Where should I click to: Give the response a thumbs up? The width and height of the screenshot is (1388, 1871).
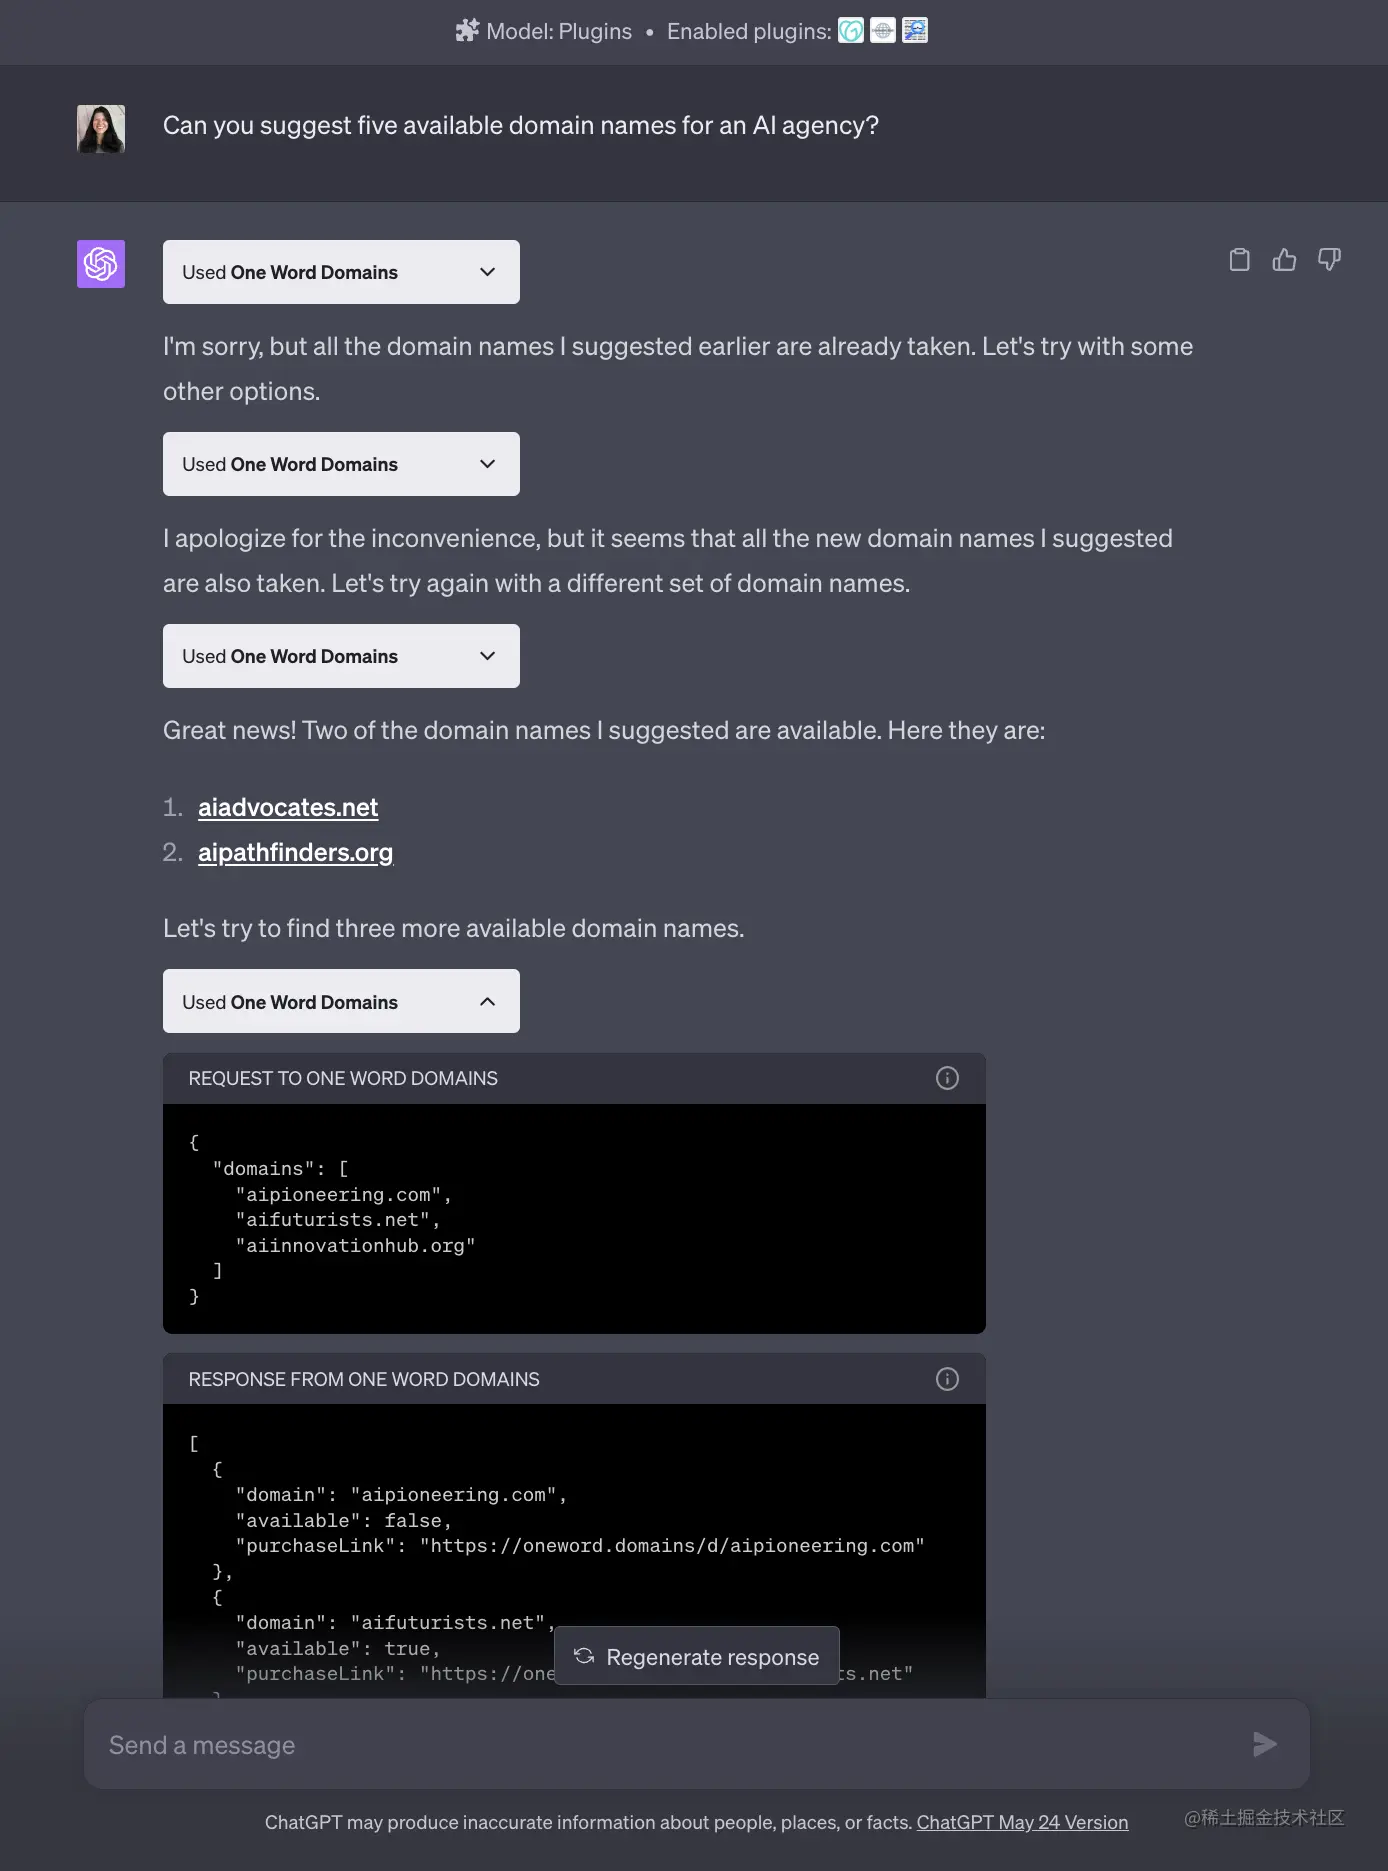[1284, 259]
